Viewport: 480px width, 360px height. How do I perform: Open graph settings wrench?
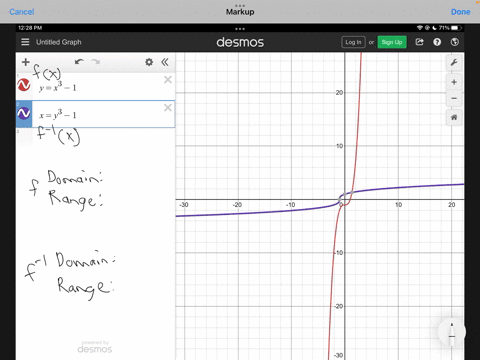pyautogui.click(x=454, y=62)
